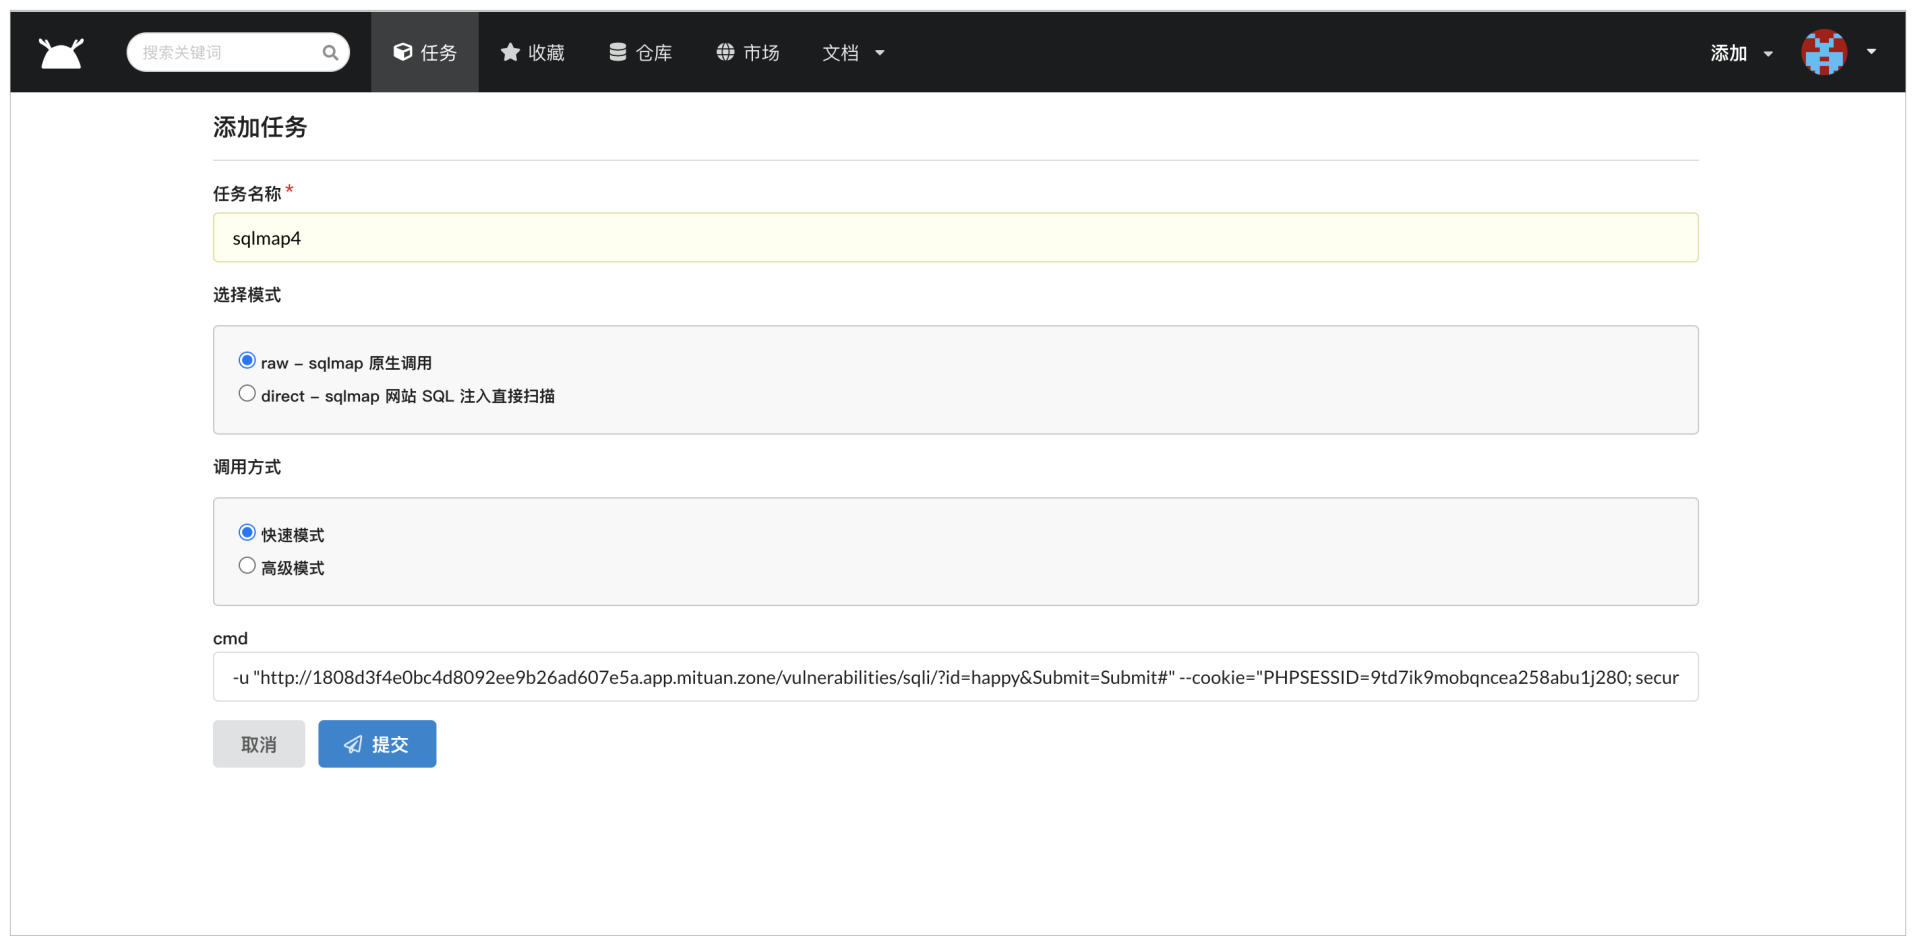This screenshot has width=1920, height=949.
Task: Click the paper plane icon on 提交
Action: point(353,745)
